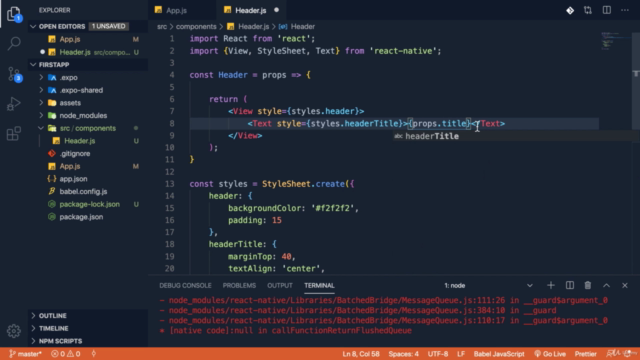
Task: Collapse the src / components folder
Action: click(88, 128)
